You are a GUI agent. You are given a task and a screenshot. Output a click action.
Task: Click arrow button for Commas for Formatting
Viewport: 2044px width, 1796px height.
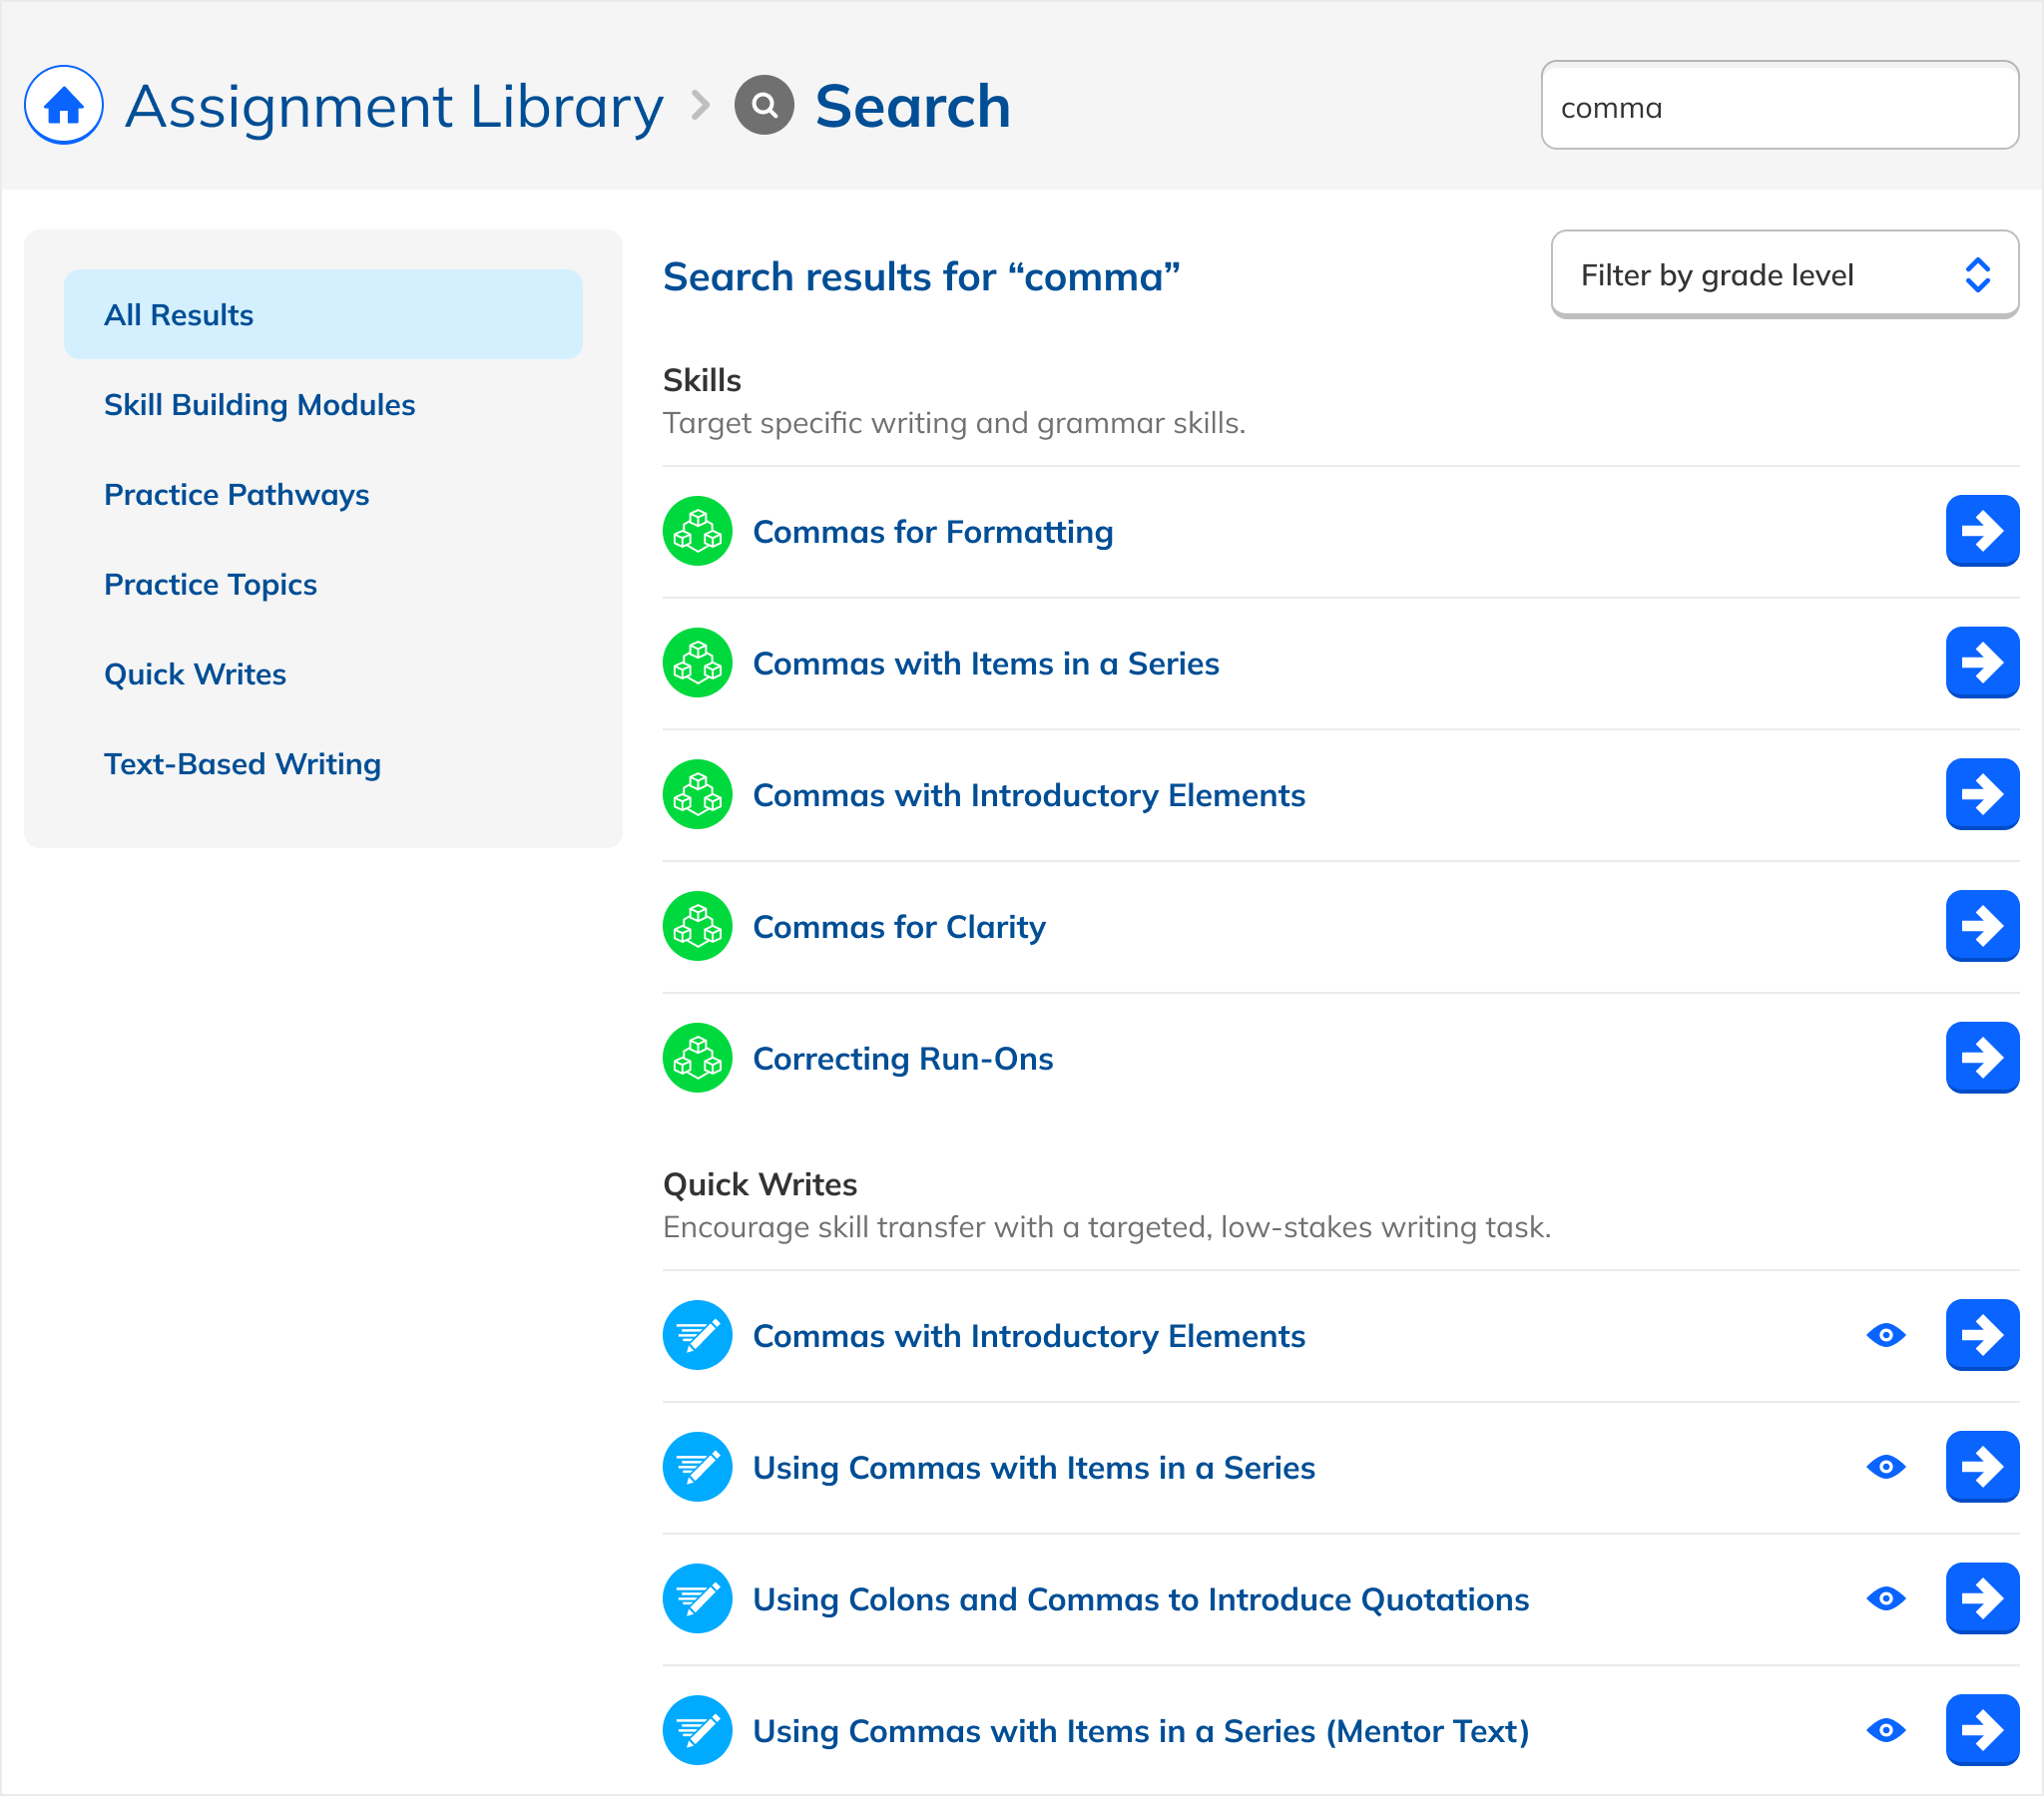pos(1981,531)
